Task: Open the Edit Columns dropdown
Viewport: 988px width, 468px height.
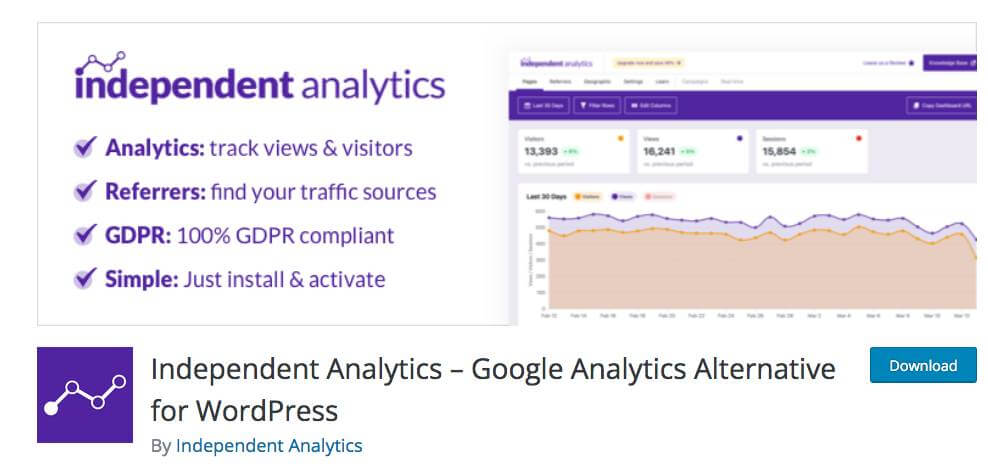Action: (651, 106)
